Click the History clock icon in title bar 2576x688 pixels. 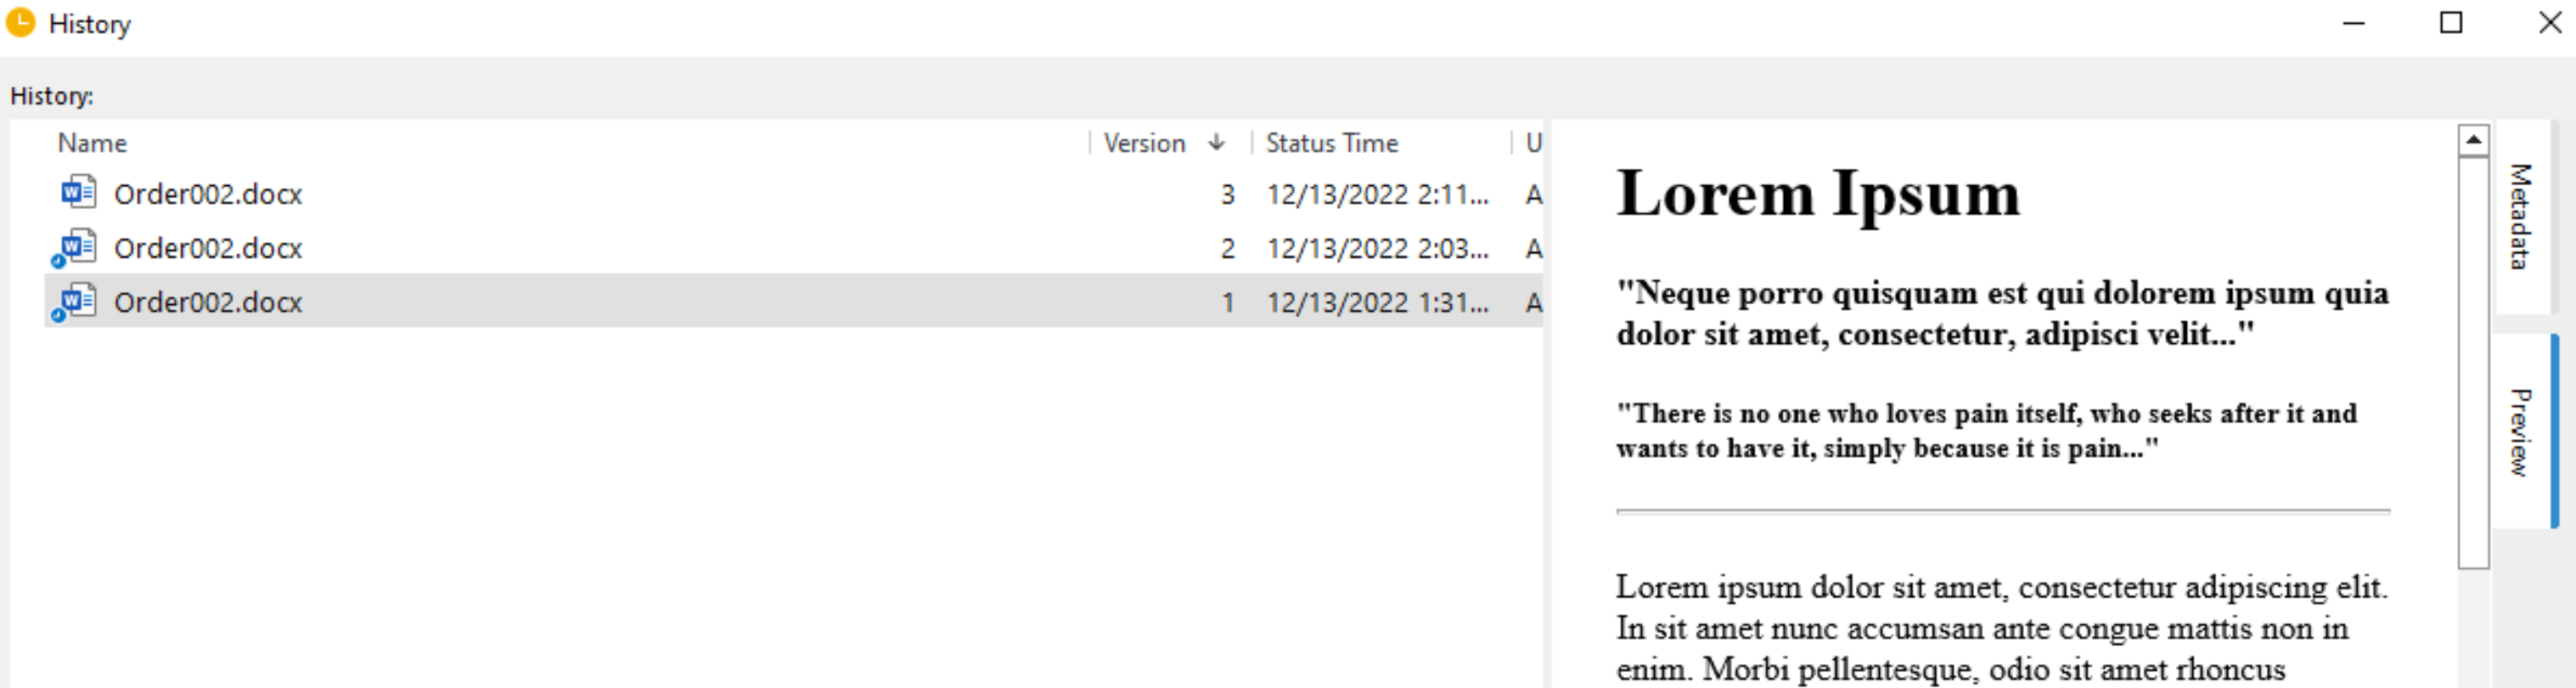click(x=21, y=22)
